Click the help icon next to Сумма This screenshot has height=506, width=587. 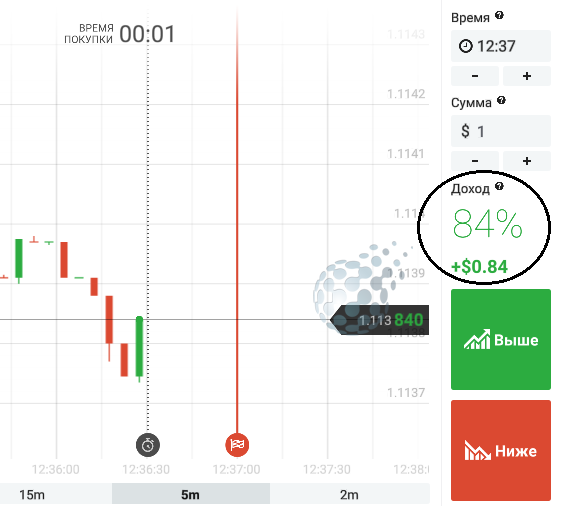coord(501,100)
